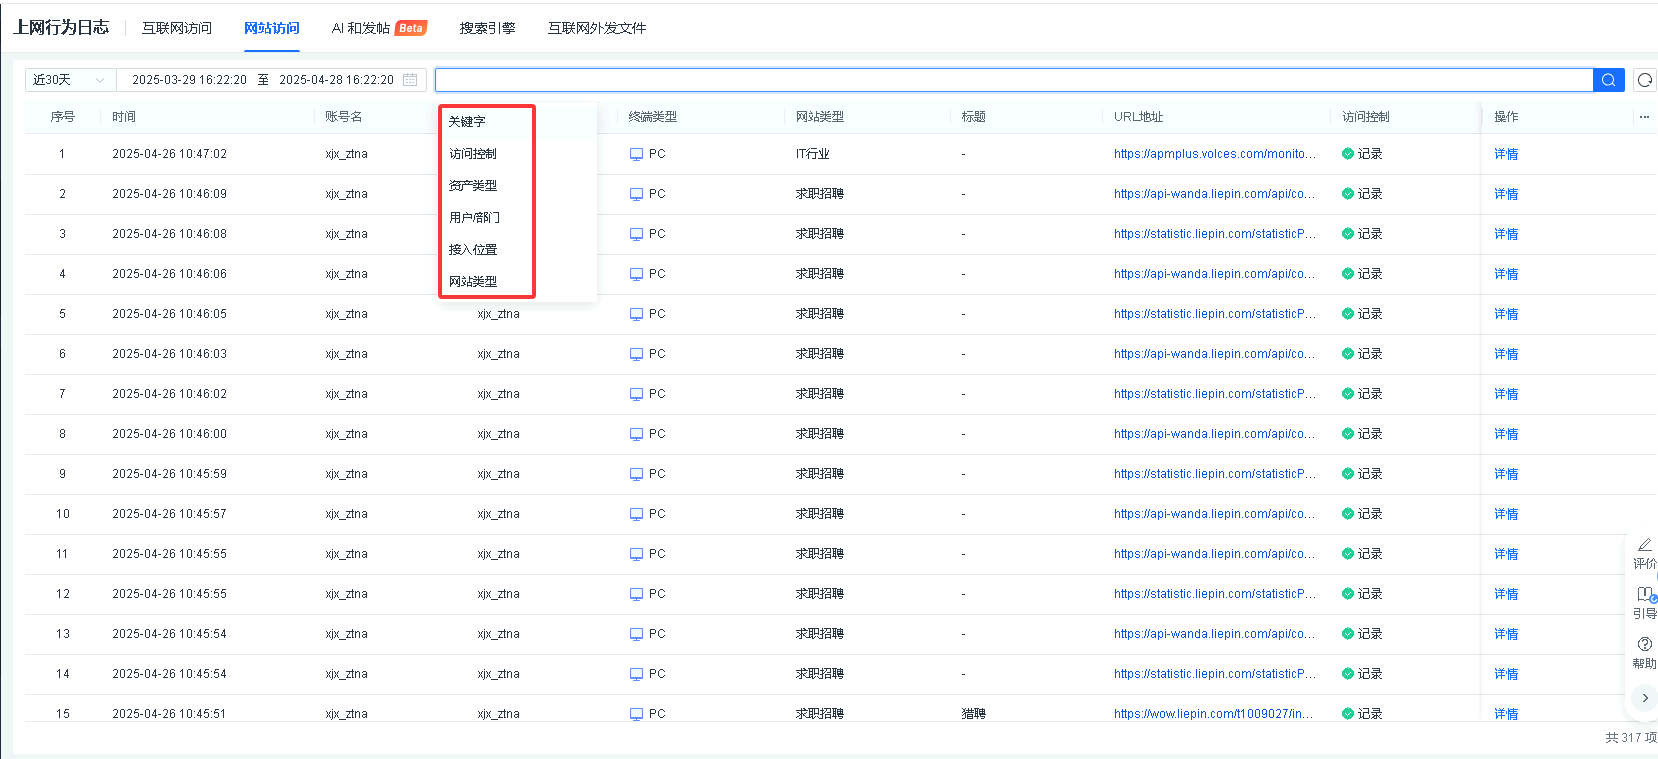Expand the 近30天 time range dropdown

click(x=69, y=80)
